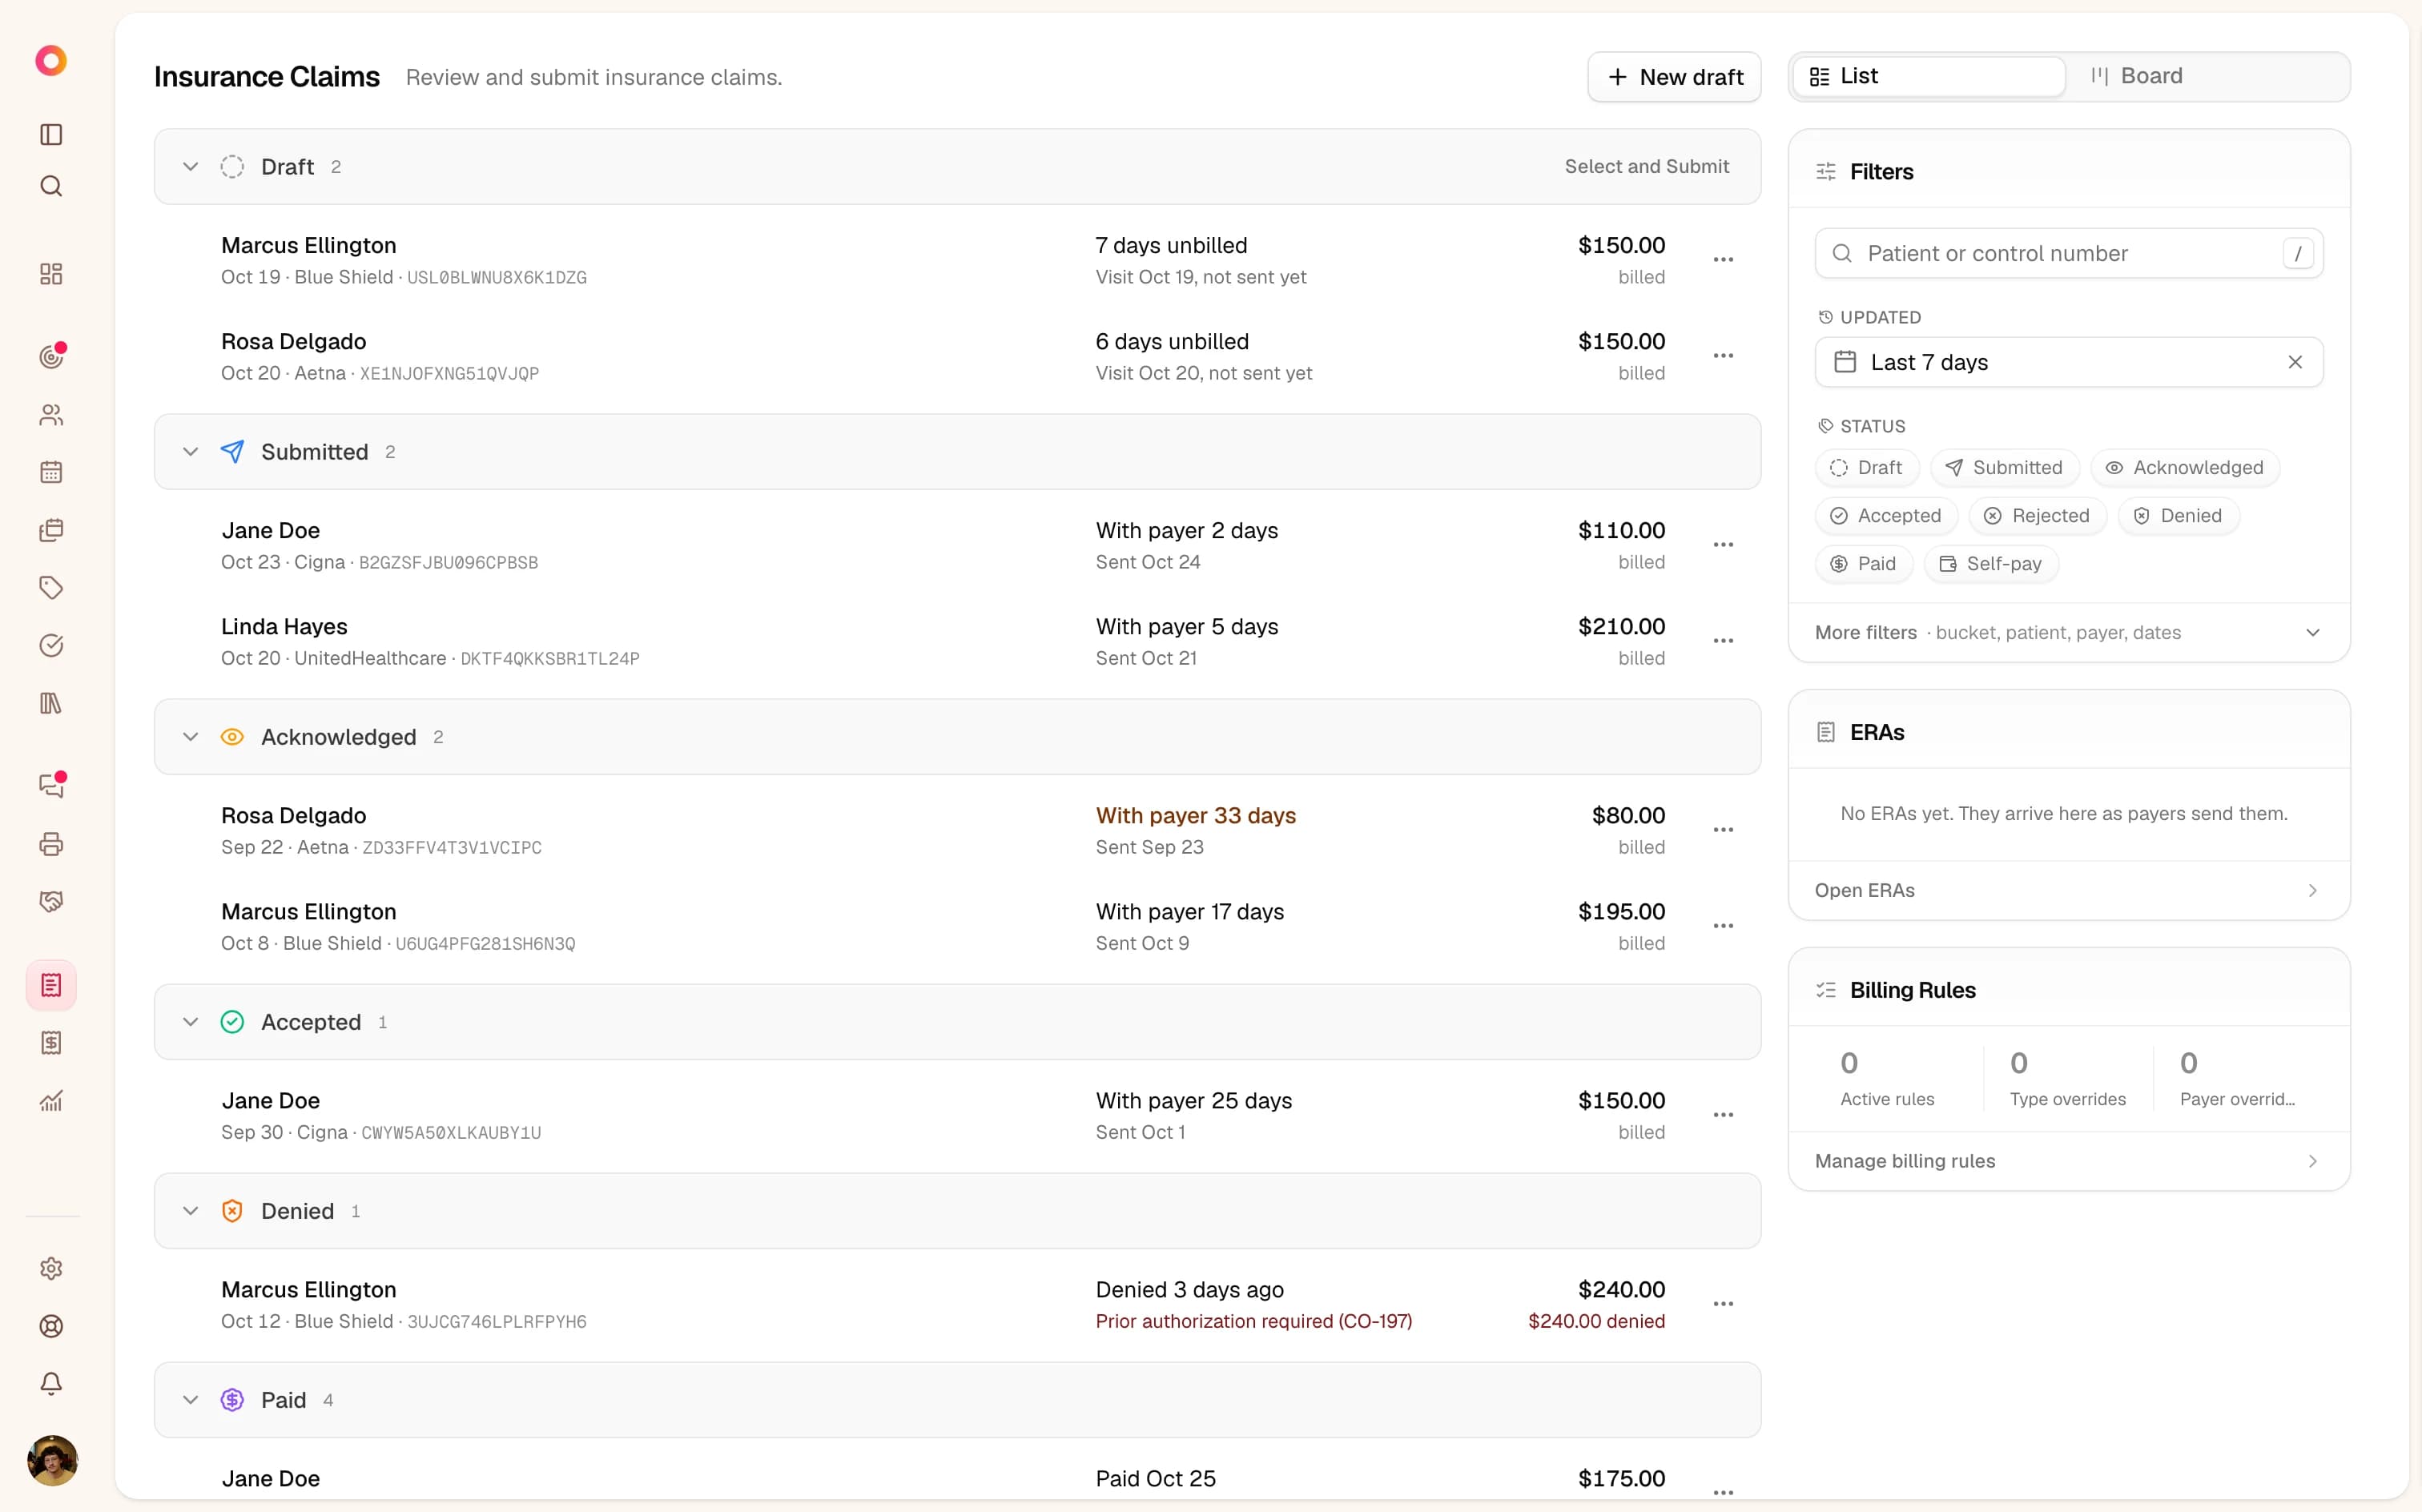Screen dimensions: 2422x1512
Task: Collapse the Denied group
Action: 190,1211
